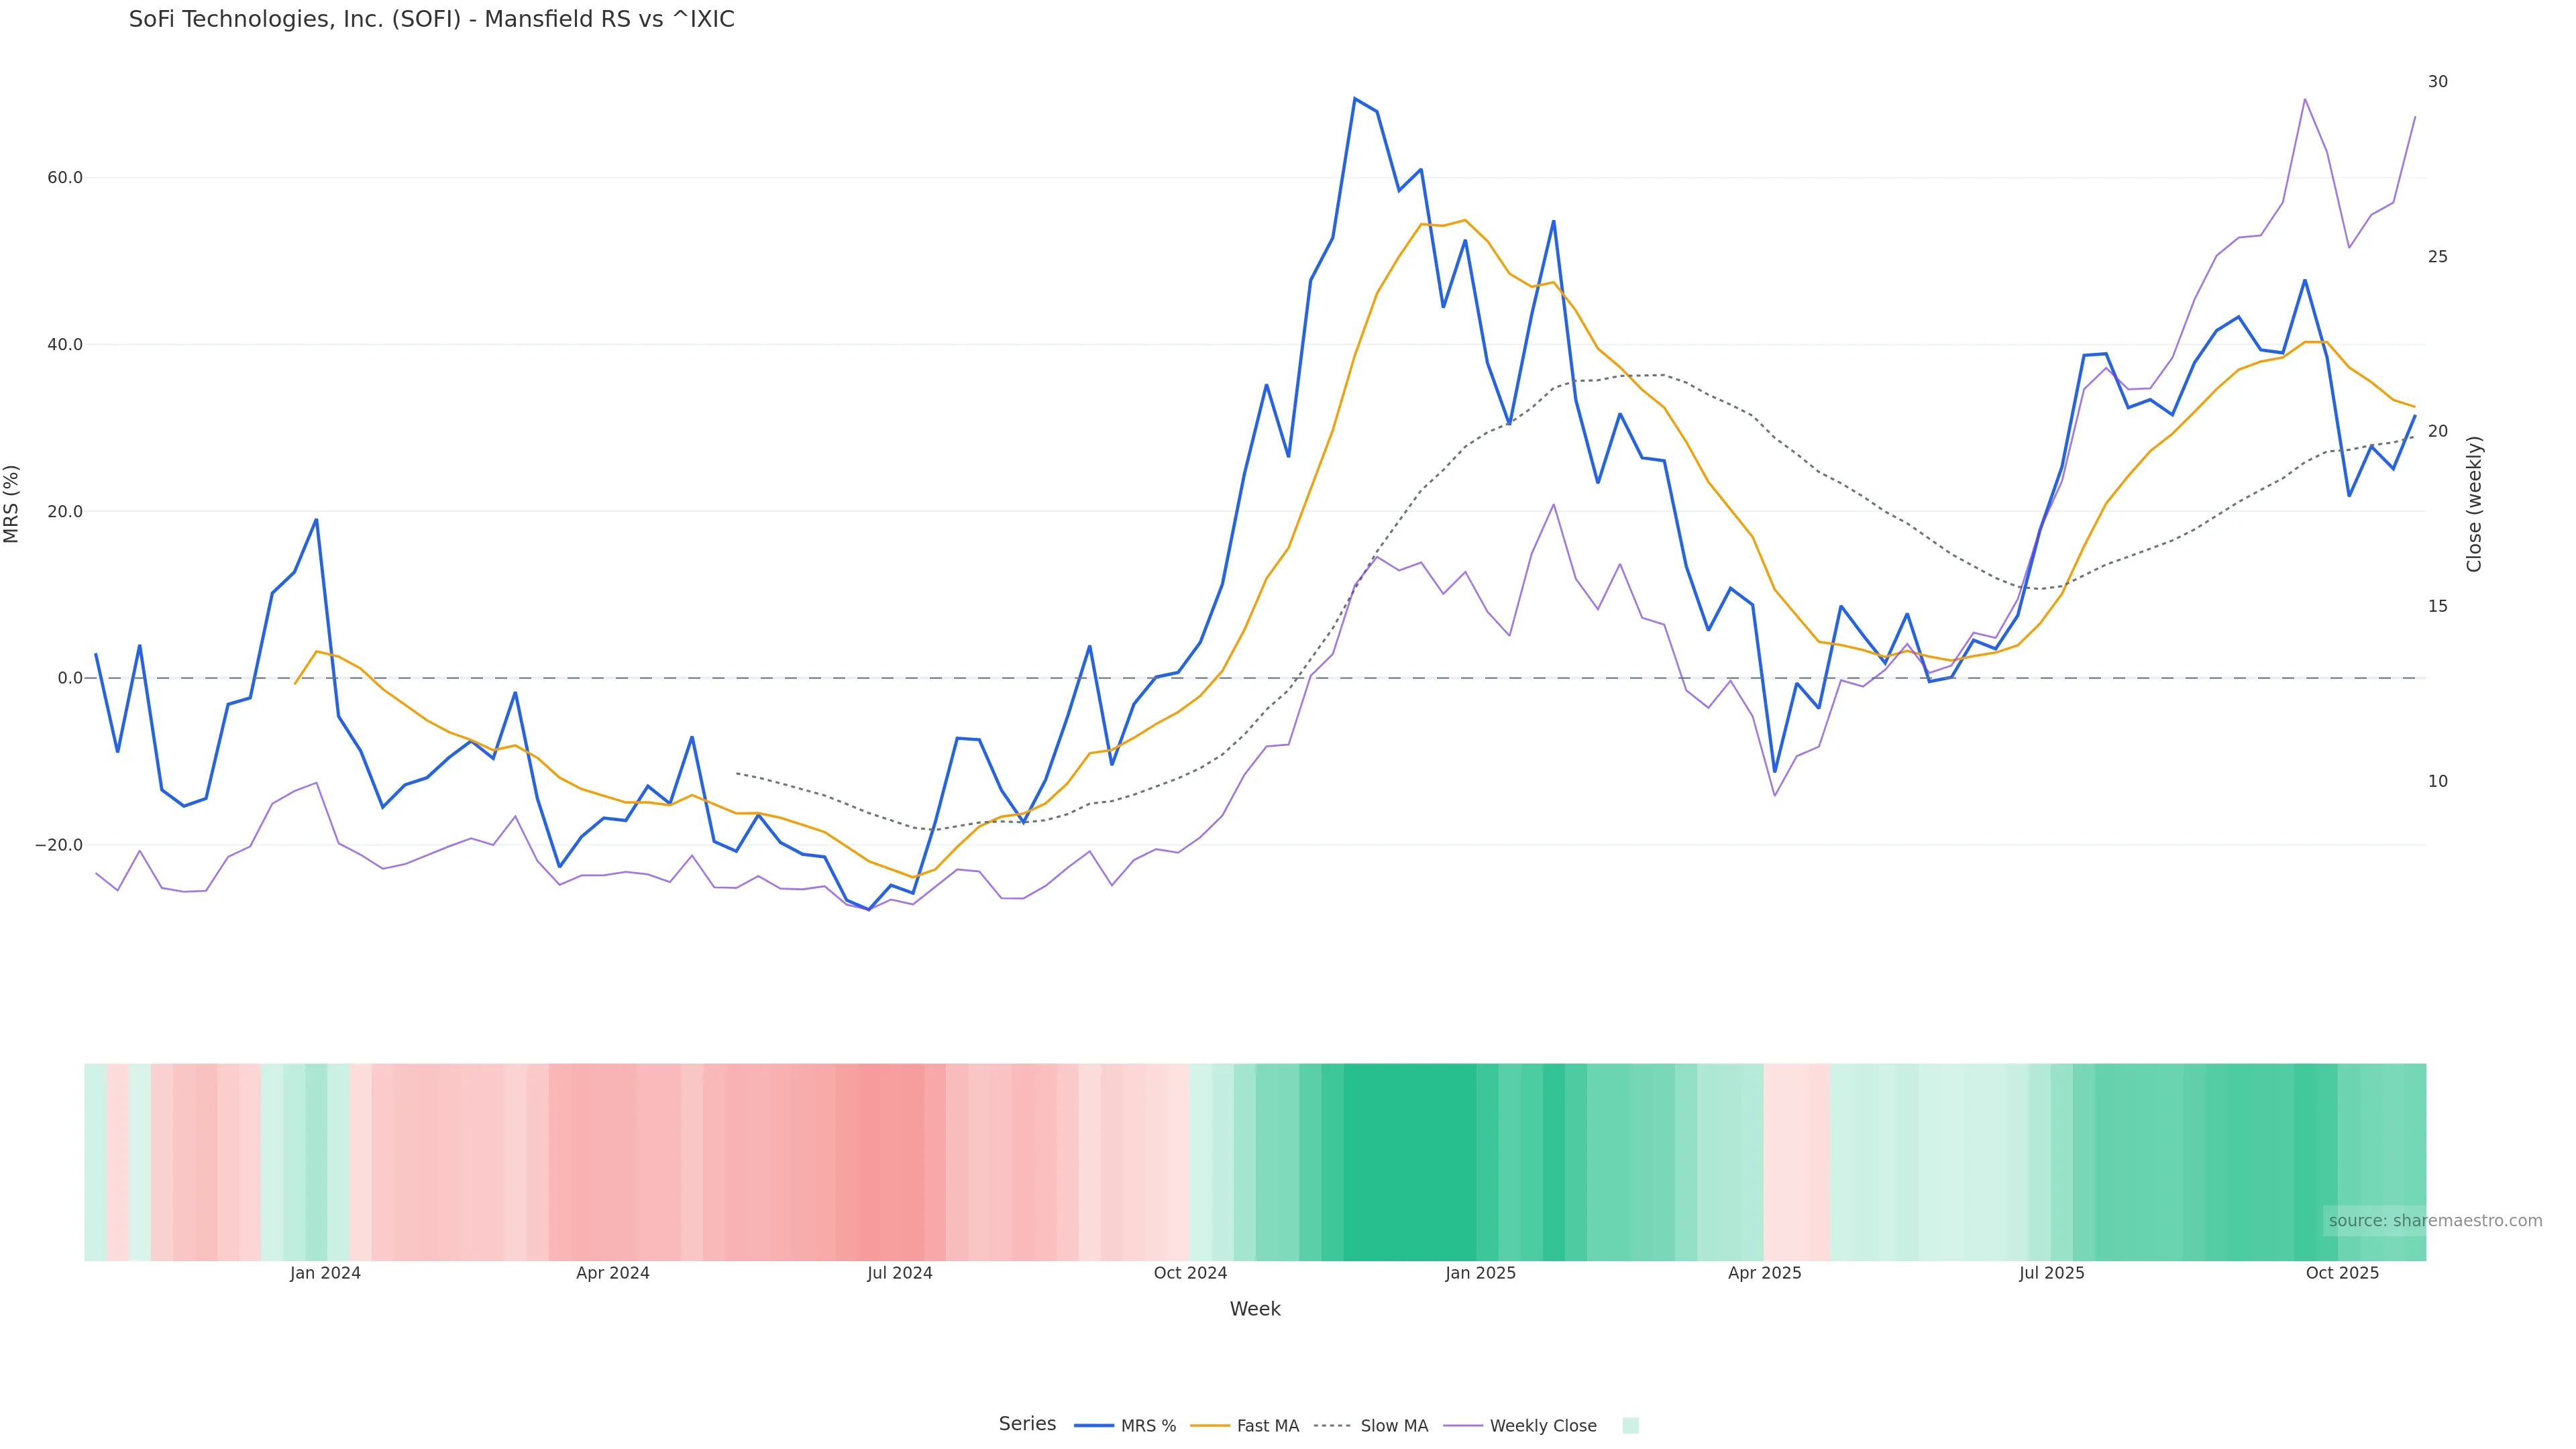Click the dotted Slow MA legend line icon

1332,1426
